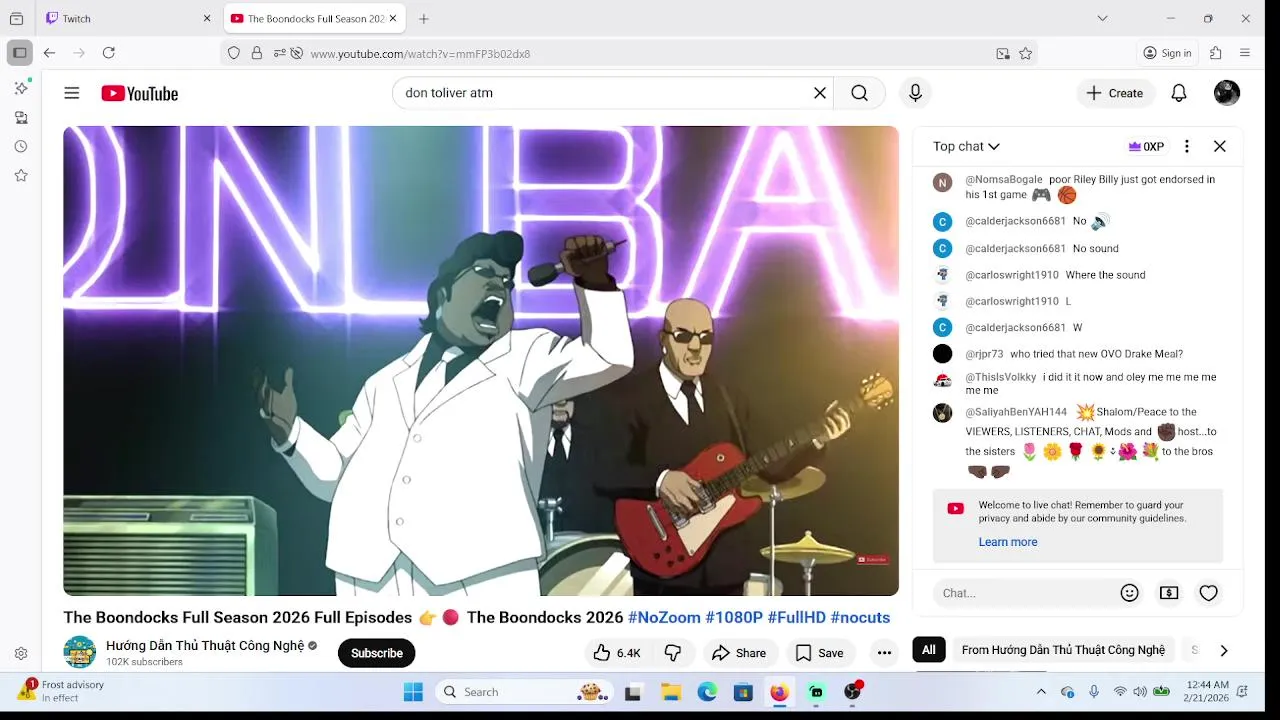This screenshot has width=1280, height=720.
Task: Expand the Top chat dropdown
Action: point(966,146)
